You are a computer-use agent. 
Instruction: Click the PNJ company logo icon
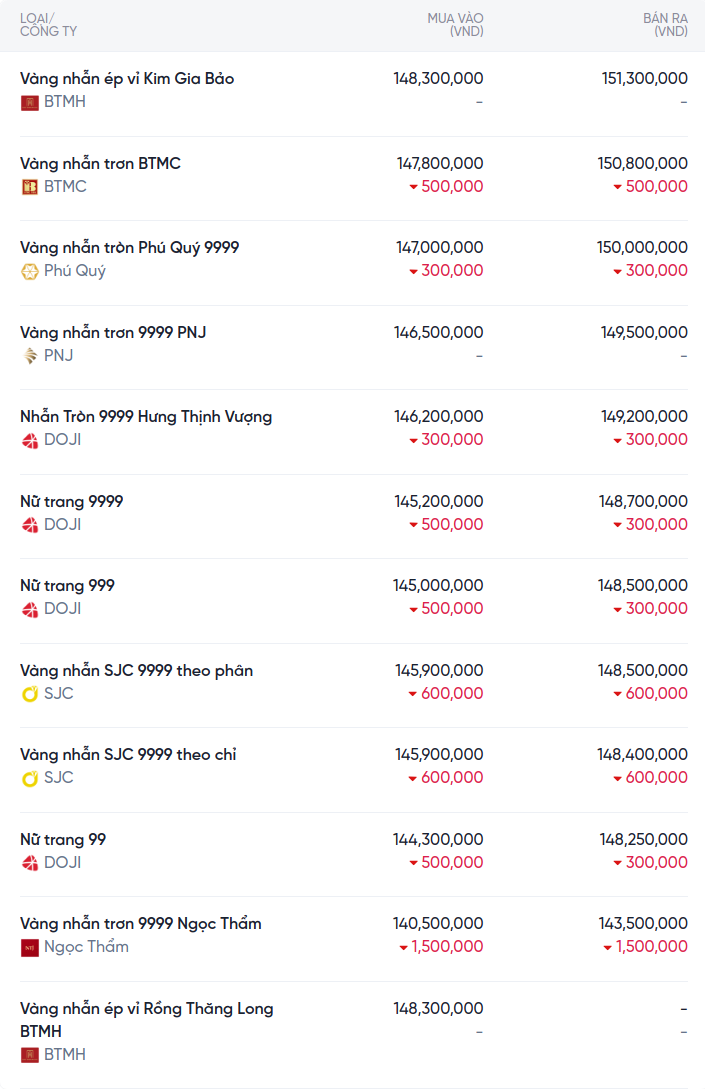tap(30, 356)
